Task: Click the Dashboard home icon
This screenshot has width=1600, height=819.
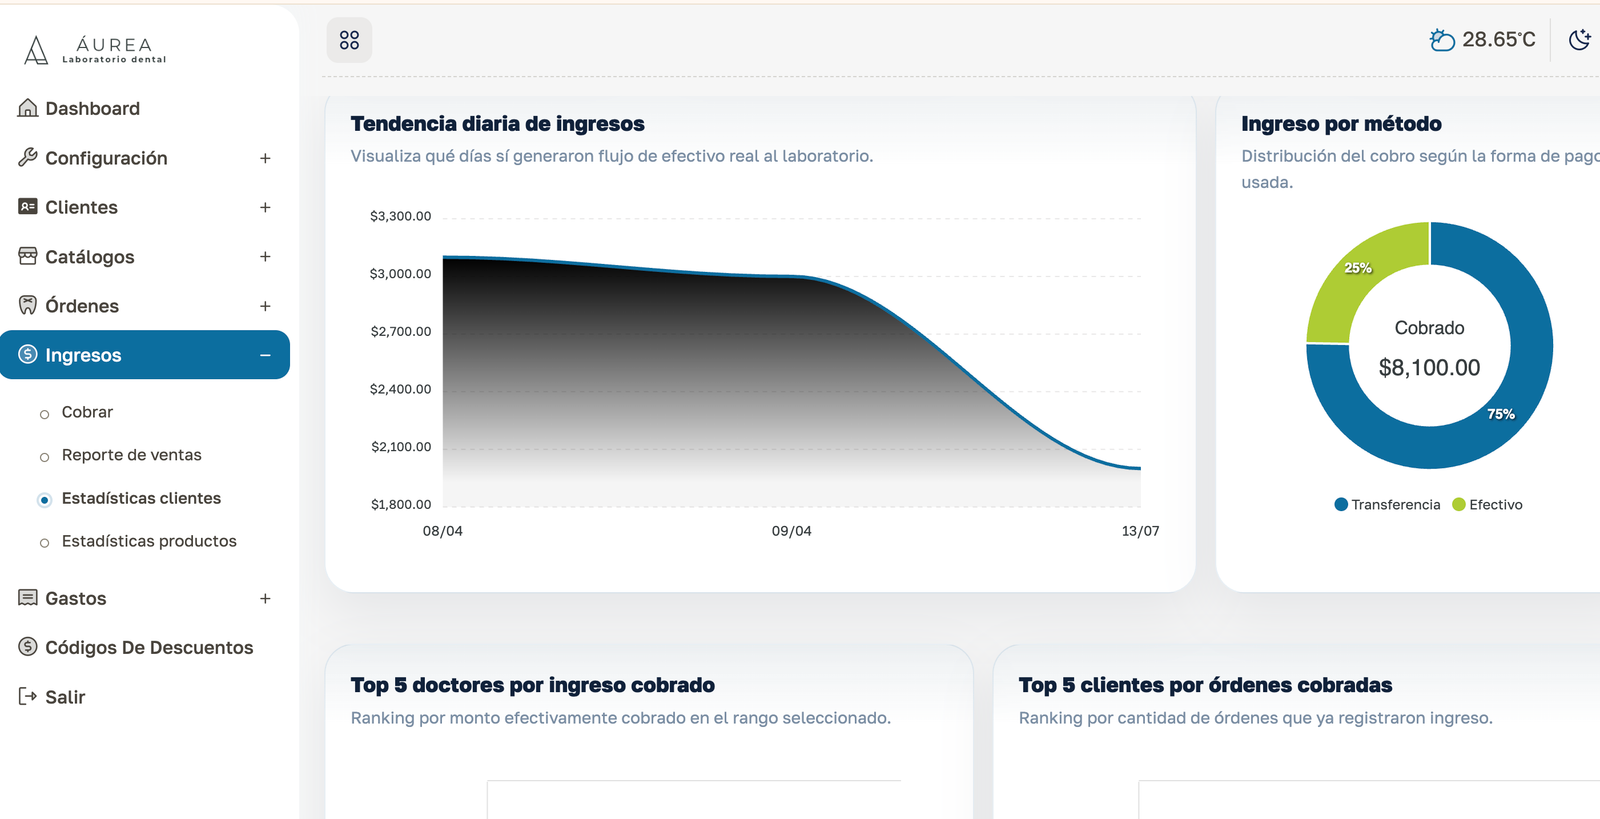Action: (x=28, y=108)
